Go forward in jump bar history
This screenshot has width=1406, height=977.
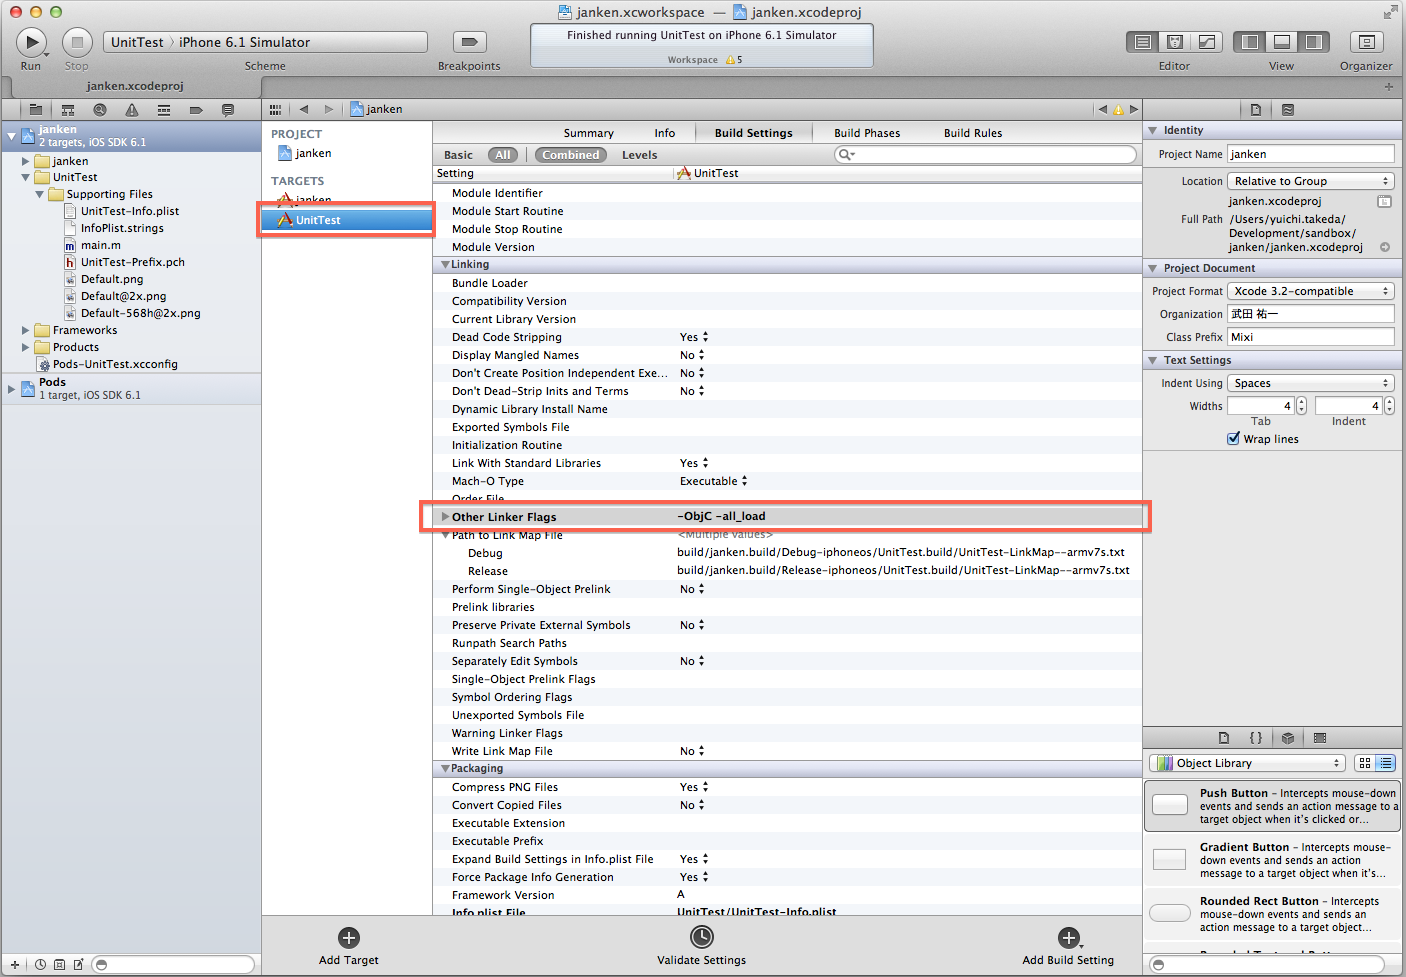pos(328,109)
